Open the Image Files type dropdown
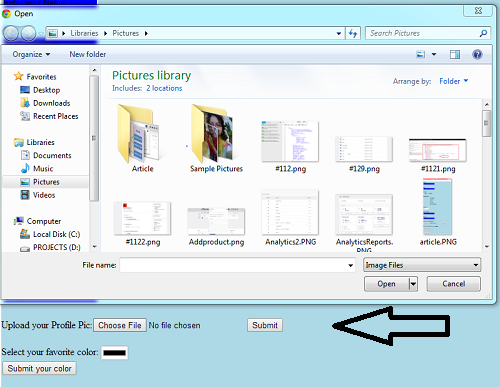 coord(422,265)
